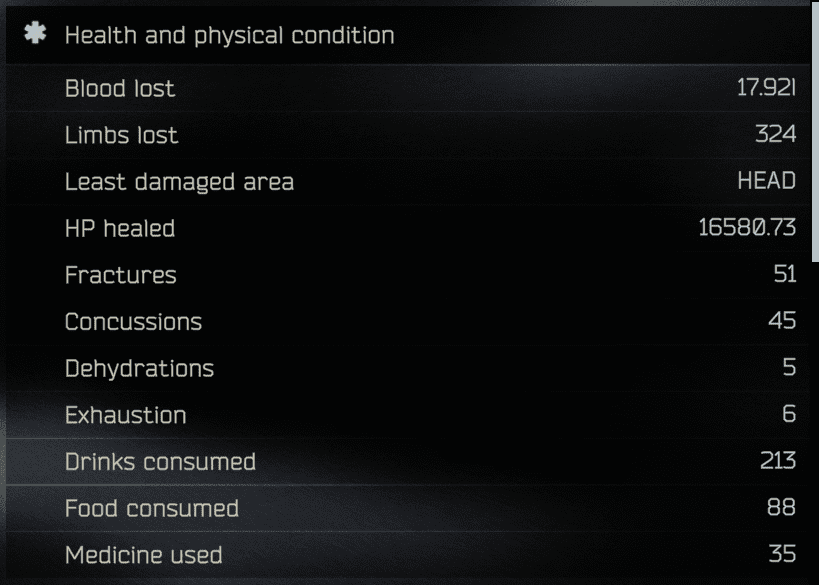Viewport: 819px width, 585px height.
Task: Click the Fractures stat row
Action: tap(407, 275)
